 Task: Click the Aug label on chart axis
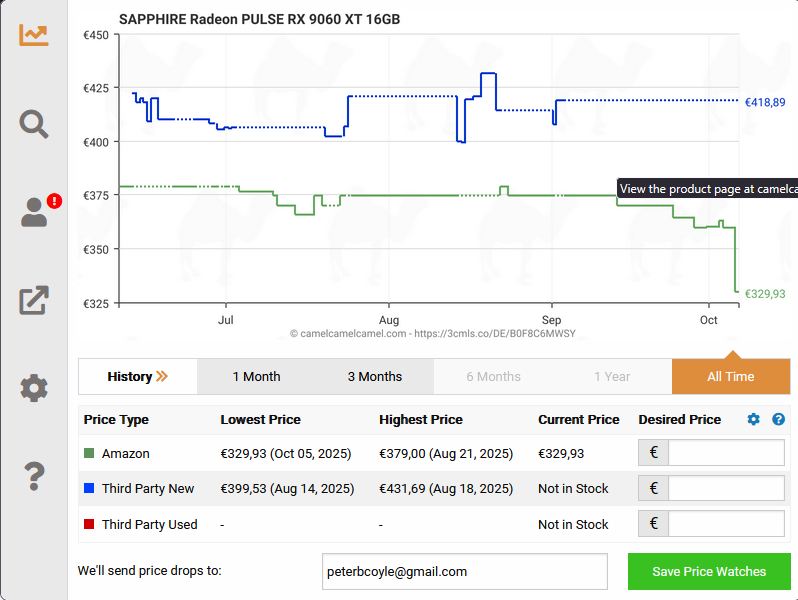389,320
